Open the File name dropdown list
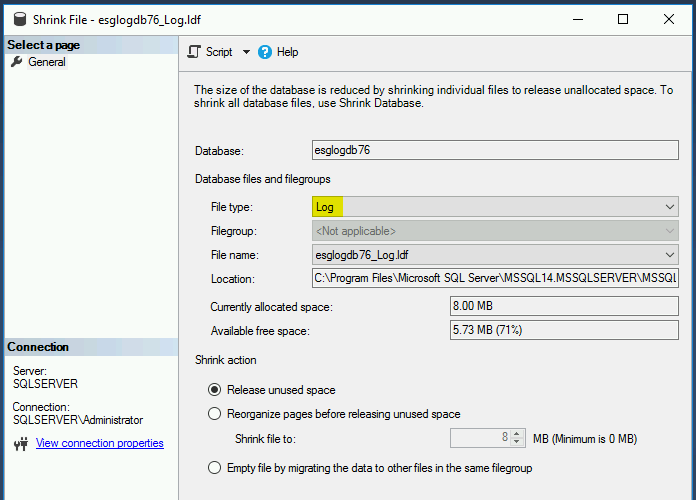This screenshot has height=500, width=696. (670, 255)
